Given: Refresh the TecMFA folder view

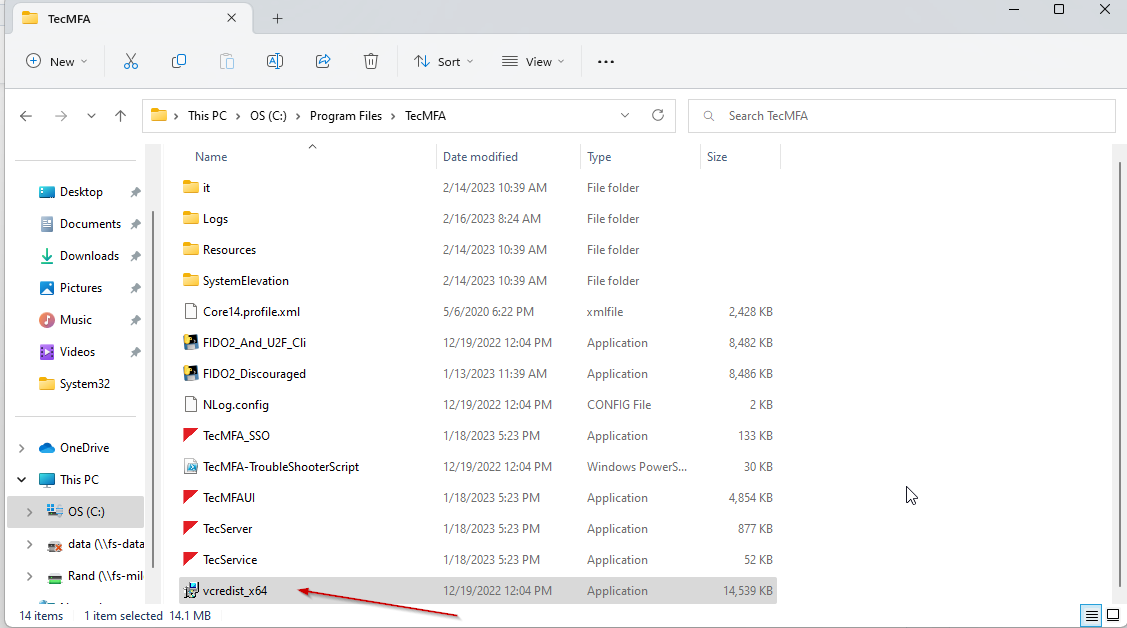Looking at the screenshot, I should pos(657,115).
